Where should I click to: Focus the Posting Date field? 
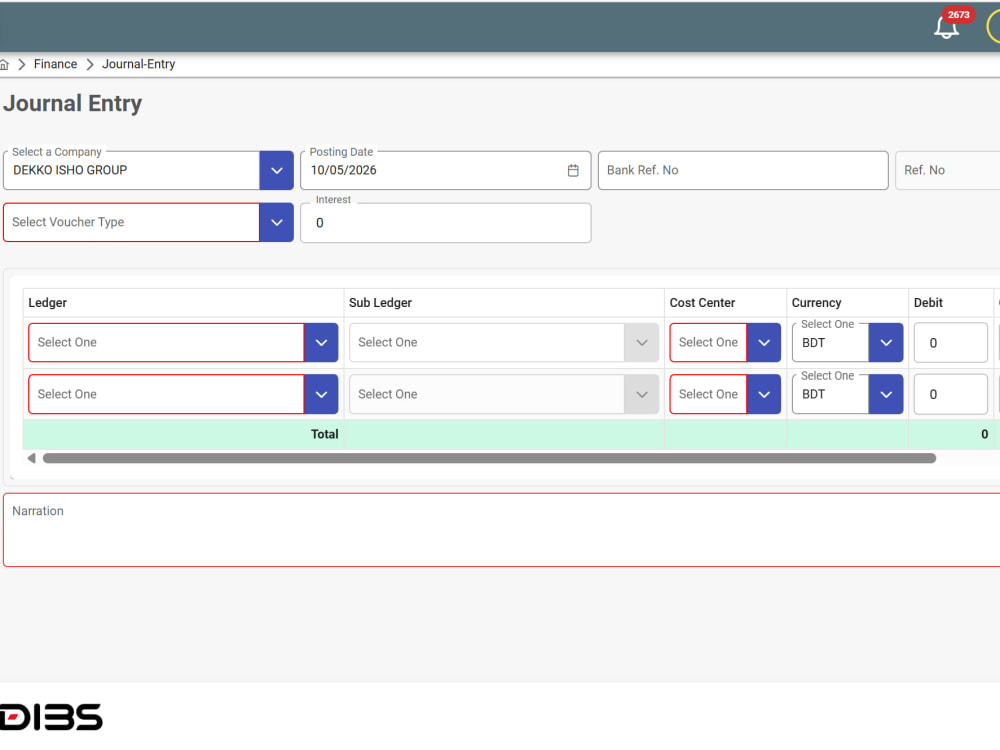tap(446, 170)
